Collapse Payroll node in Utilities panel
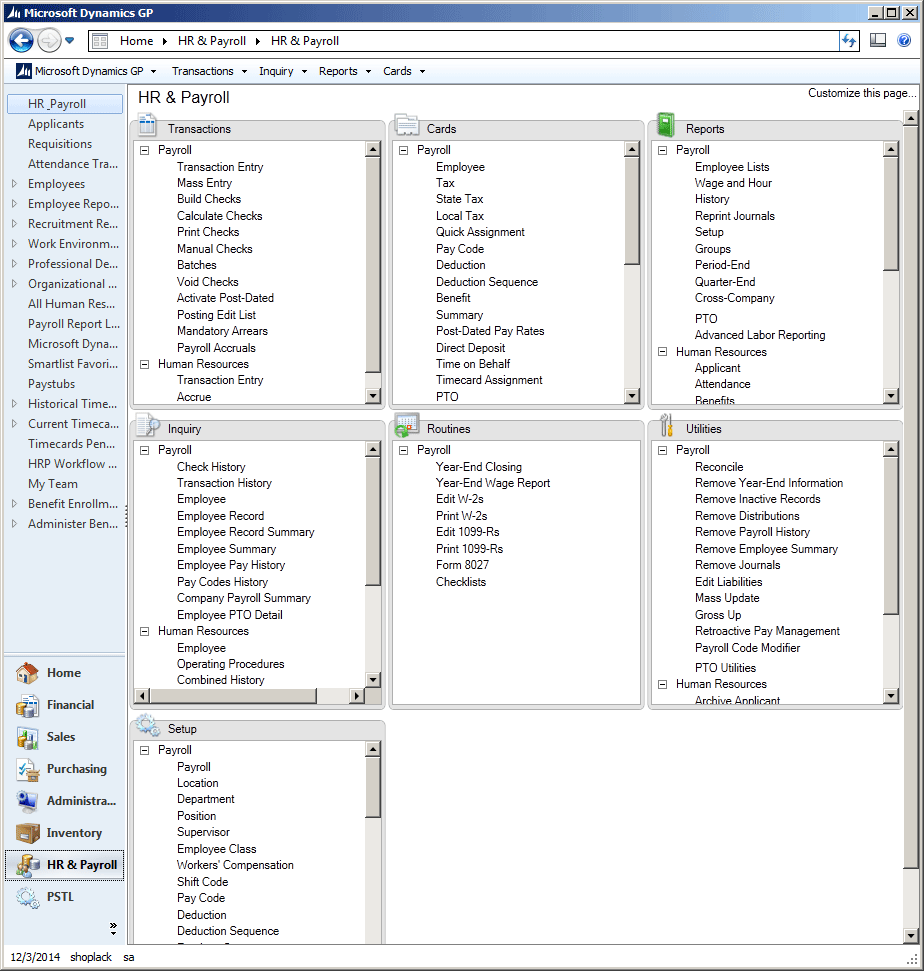The height and width of the screenshot is (971, 924). (x=663, y=451)
